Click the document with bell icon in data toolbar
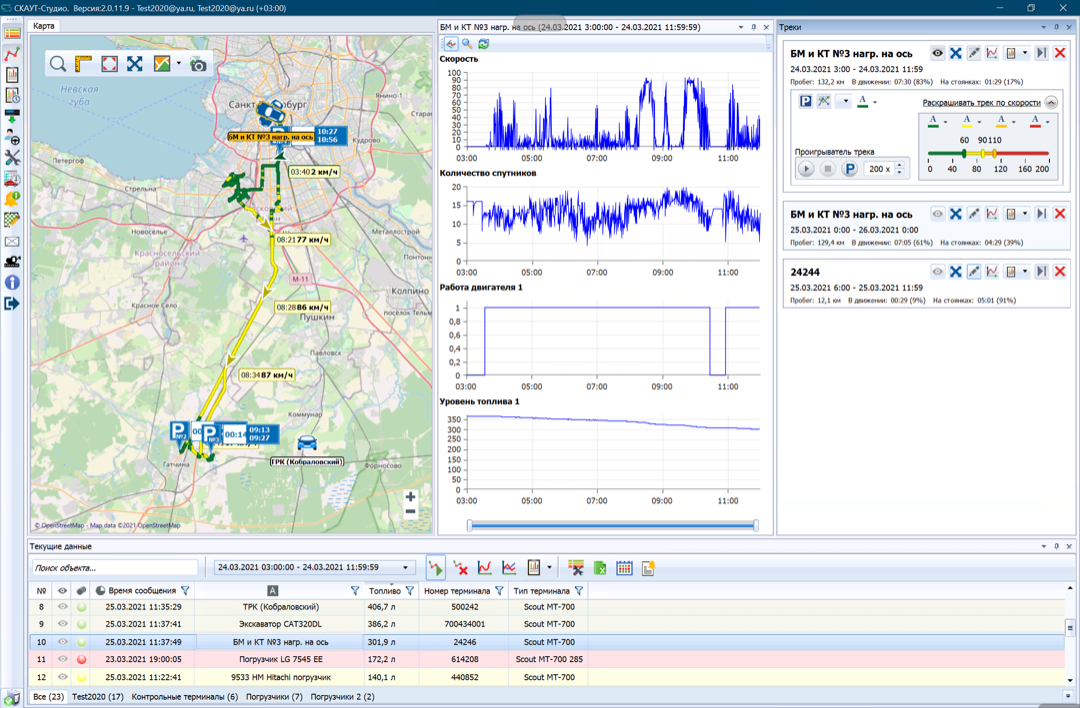The image size is (1080, 708). tap(647, 568)
